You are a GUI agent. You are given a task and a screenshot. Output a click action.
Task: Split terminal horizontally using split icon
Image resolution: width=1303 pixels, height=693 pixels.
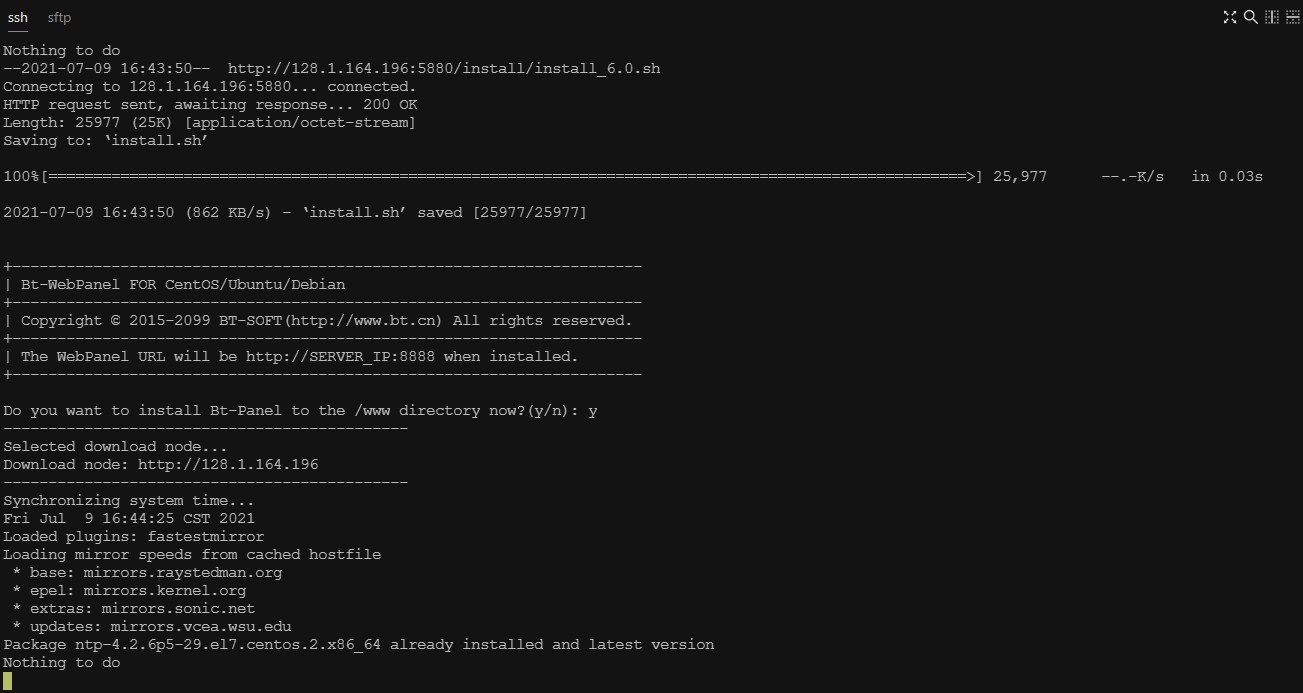[x=1292, y=17]
